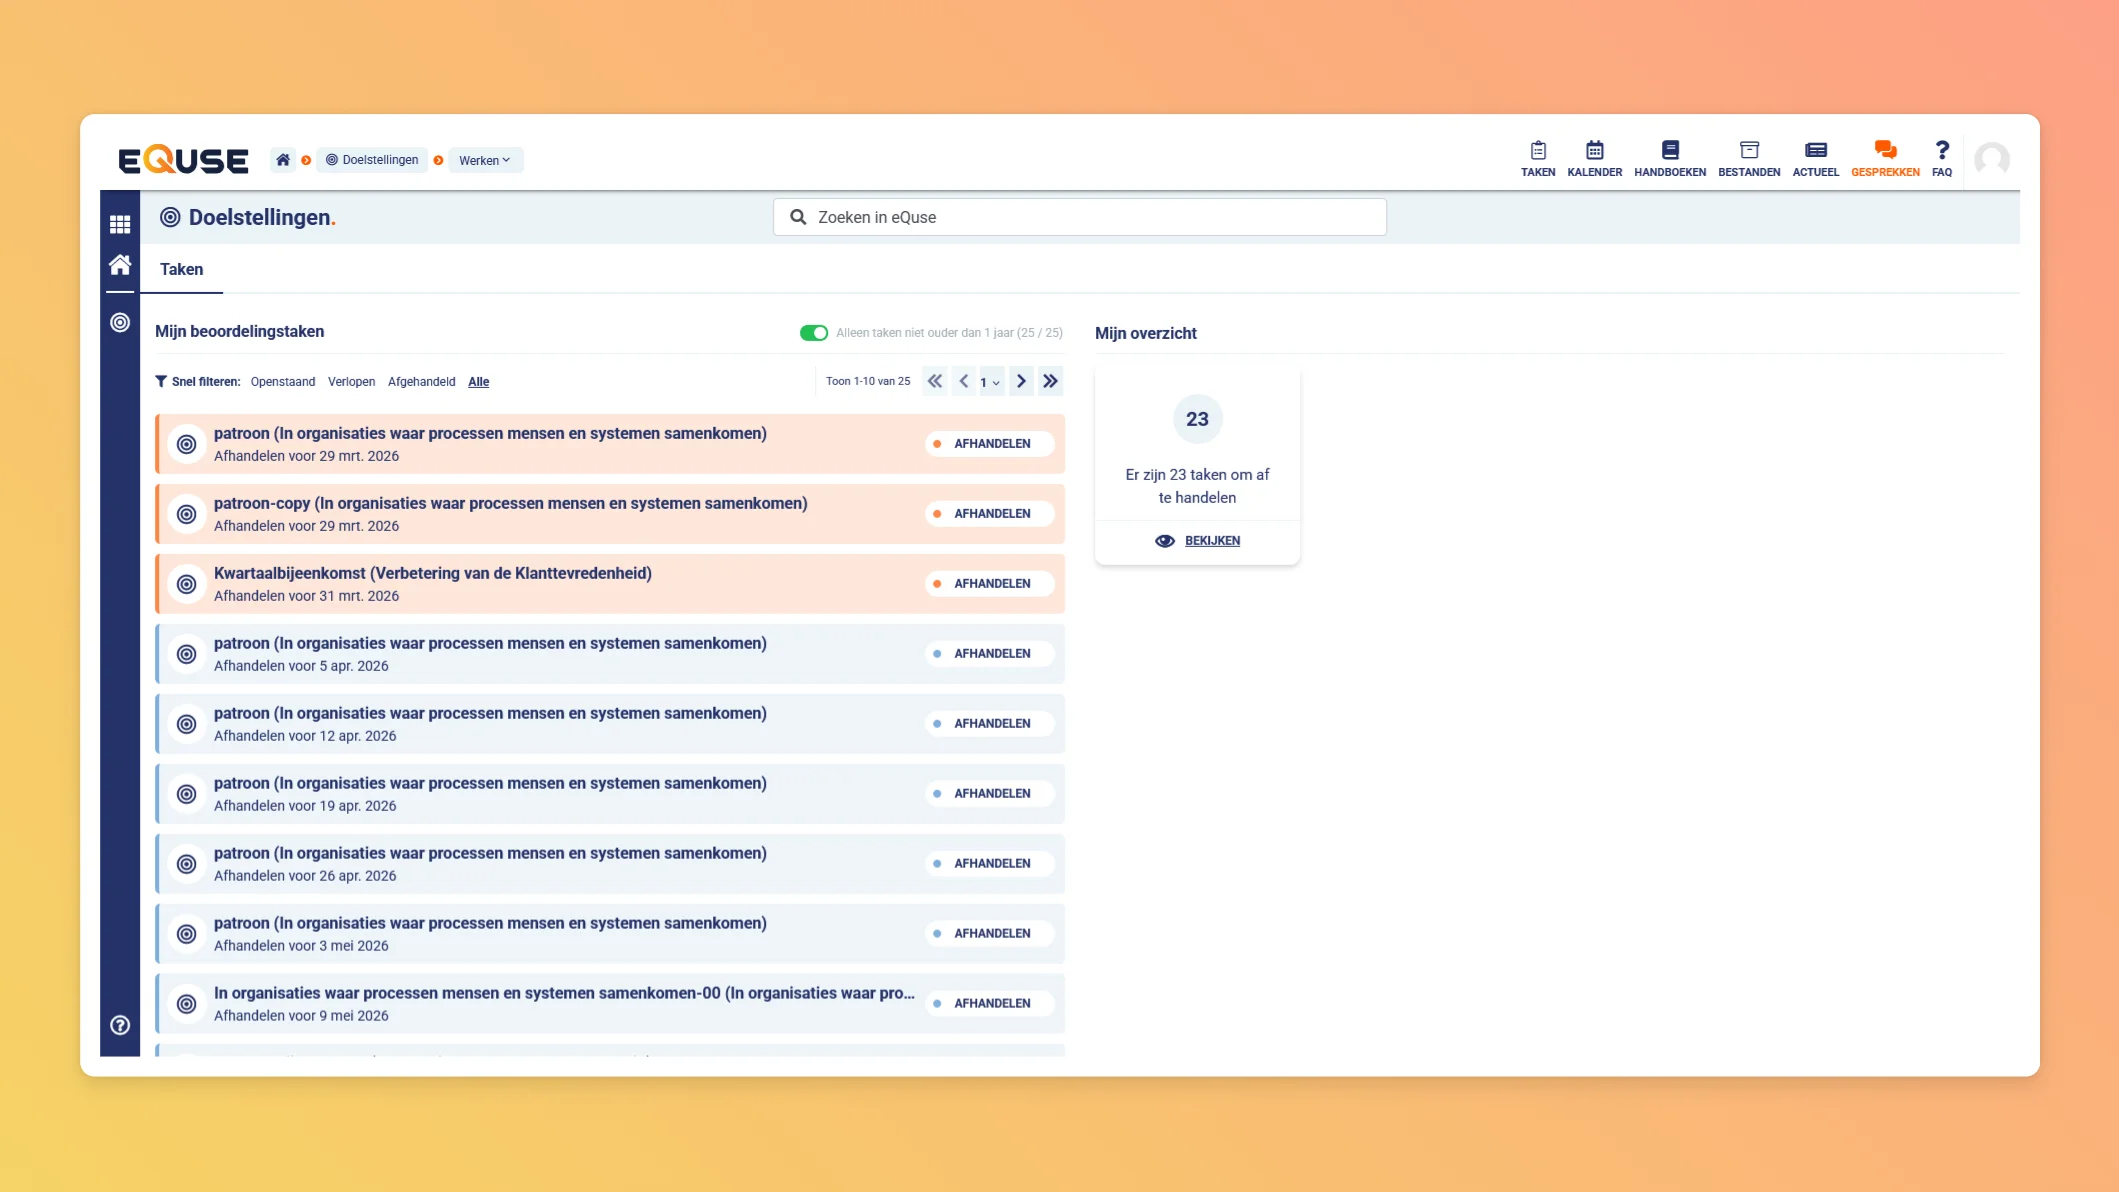The height and width of the screenshot is (1192, 2119).
Task: Click the help icon at sidebar bottom
Action: pyautogui.click(x=120, y=1025)
